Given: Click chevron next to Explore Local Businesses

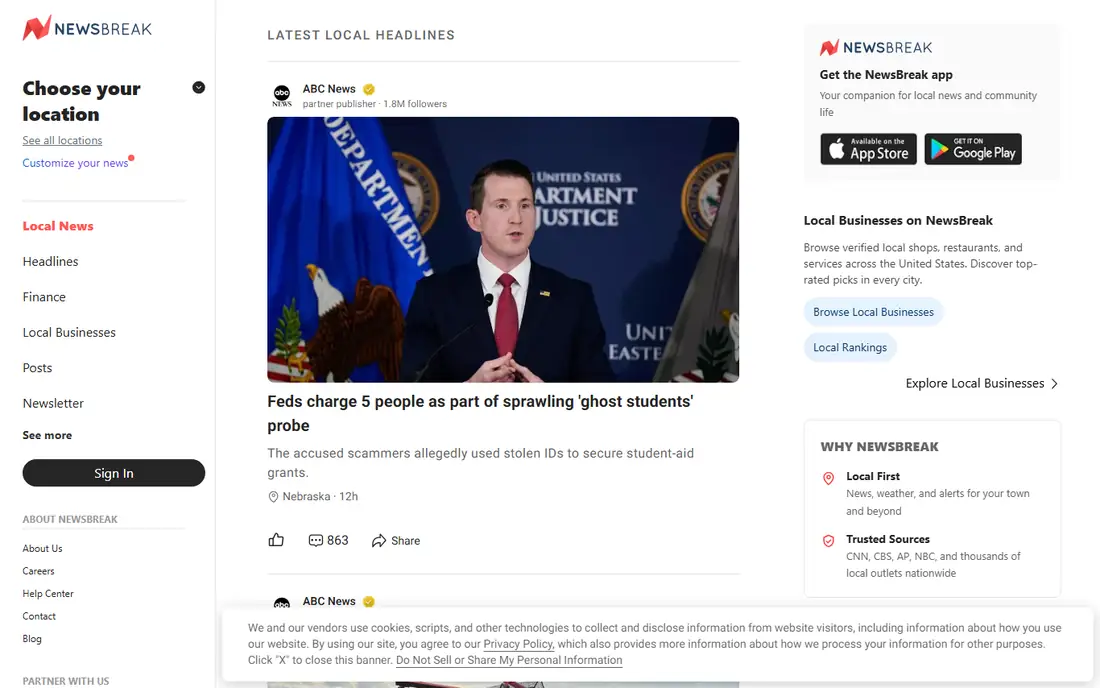Looking at the screenshot, I should (1054, 384).
